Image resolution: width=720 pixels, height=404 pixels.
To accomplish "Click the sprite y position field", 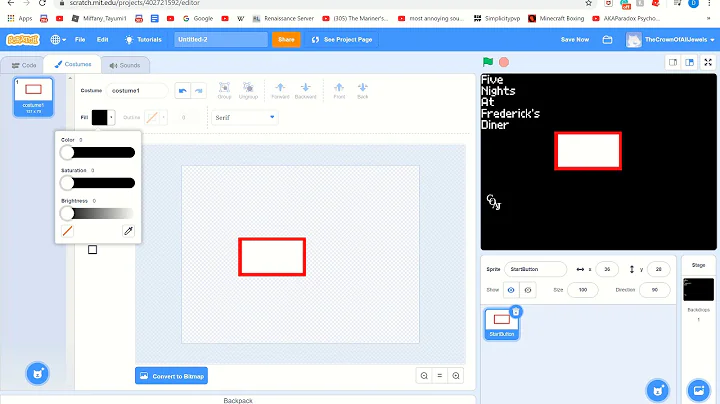I will 658,269.
